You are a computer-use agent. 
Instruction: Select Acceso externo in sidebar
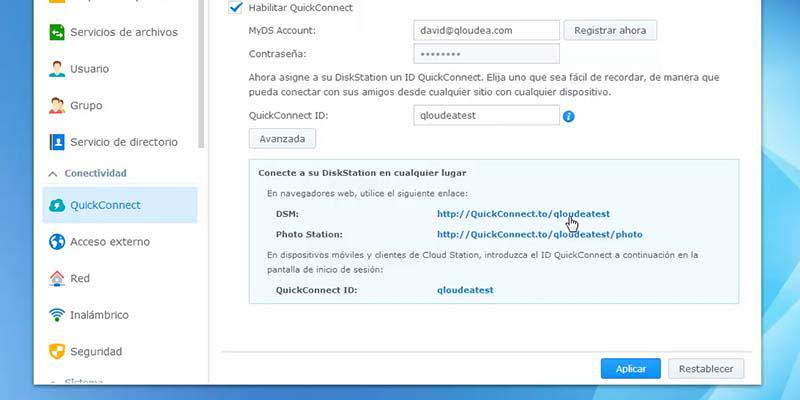[120, 242]
